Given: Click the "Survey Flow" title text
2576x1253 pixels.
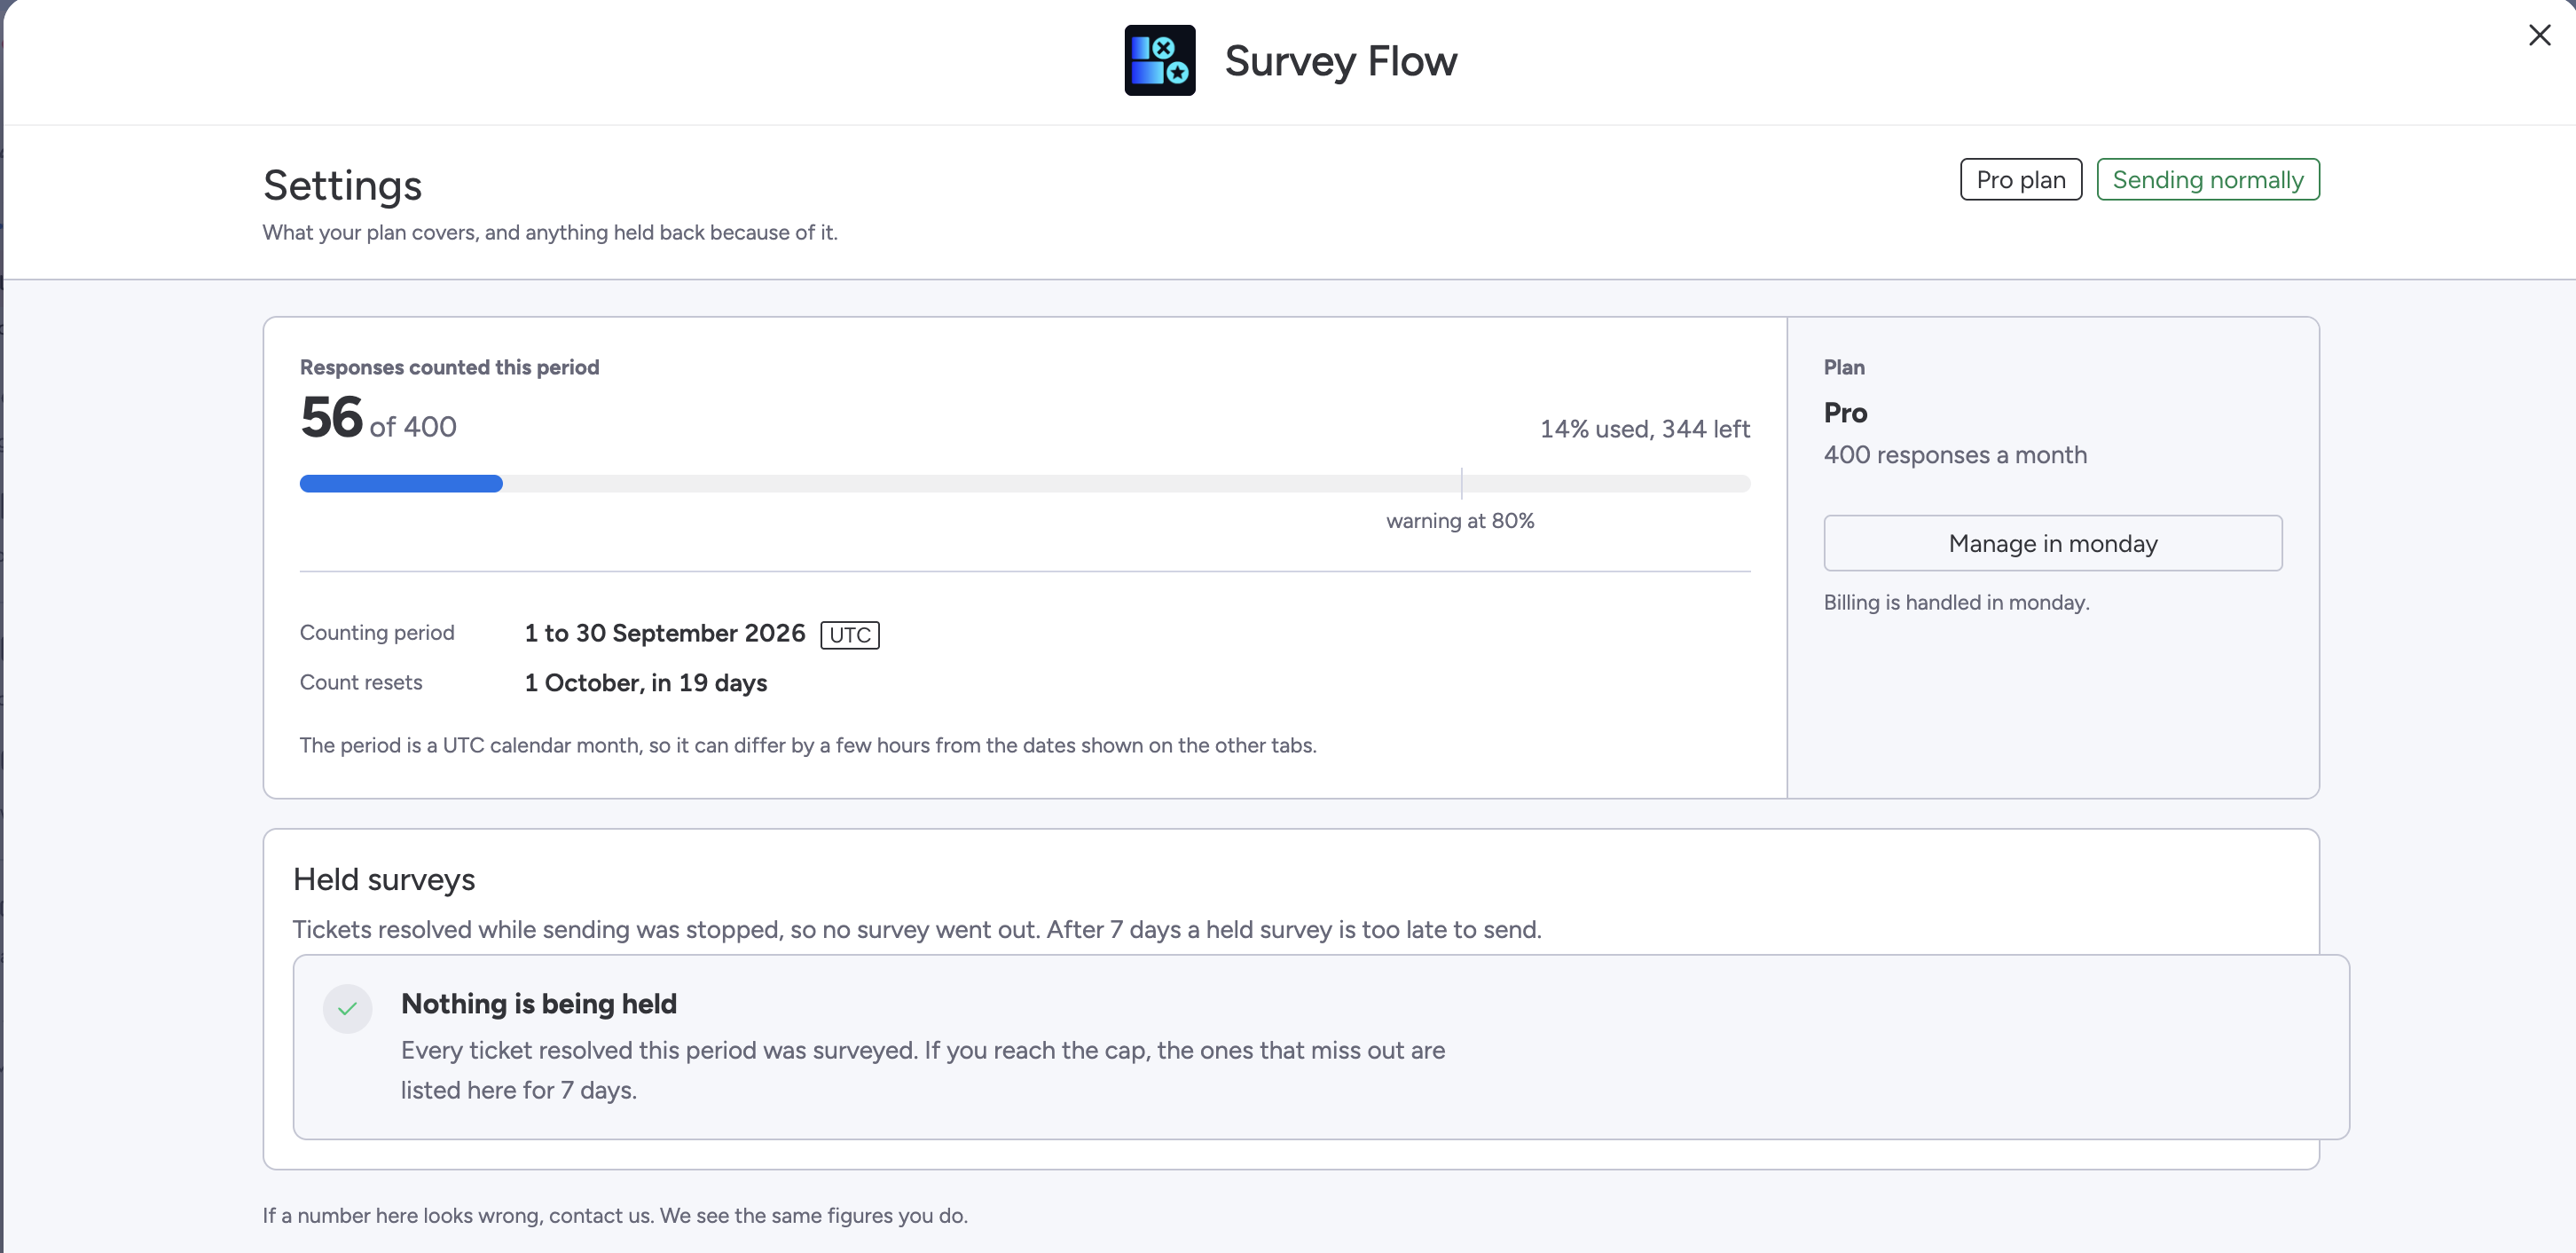Looking at the screenshot, I should 1341,61.
